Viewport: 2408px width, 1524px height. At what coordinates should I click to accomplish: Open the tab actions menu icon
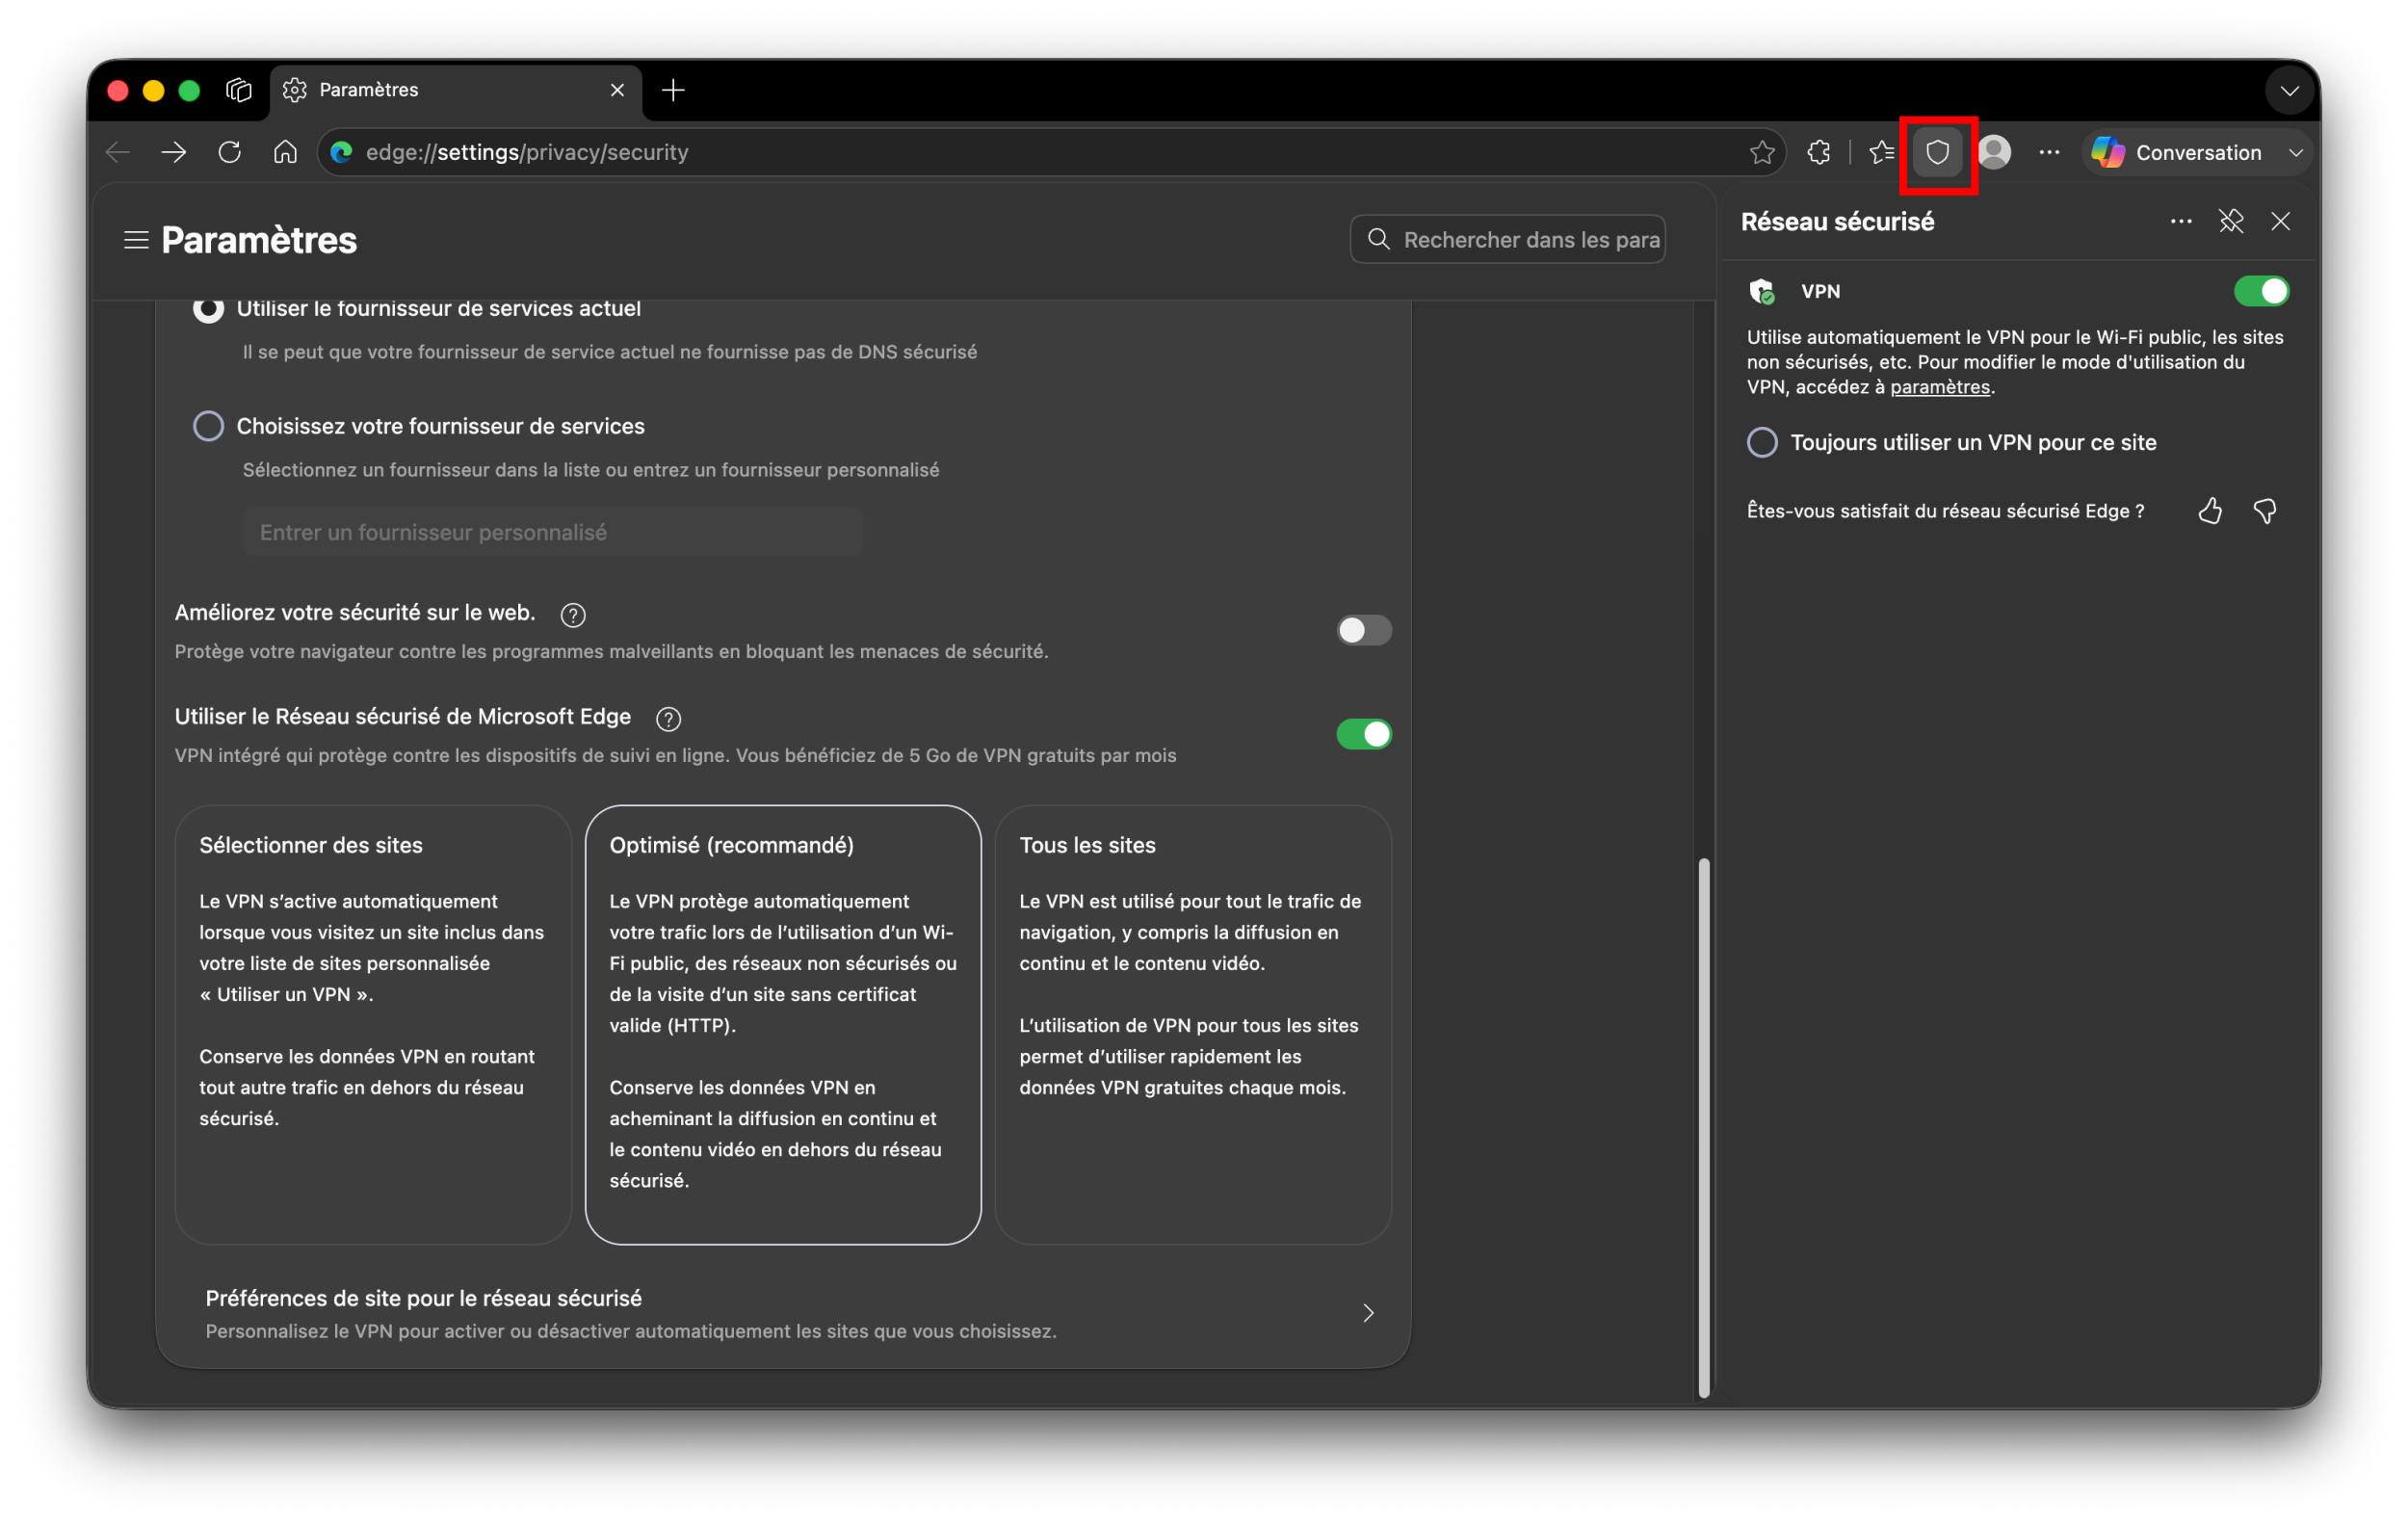[x=239, y=90]
